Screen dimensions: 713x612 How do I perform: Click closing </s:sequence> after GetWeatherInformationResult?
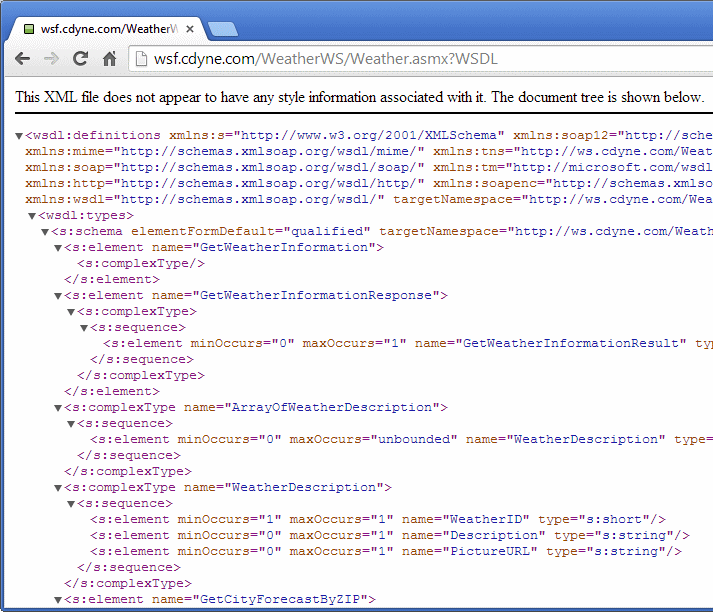(142, 360)
